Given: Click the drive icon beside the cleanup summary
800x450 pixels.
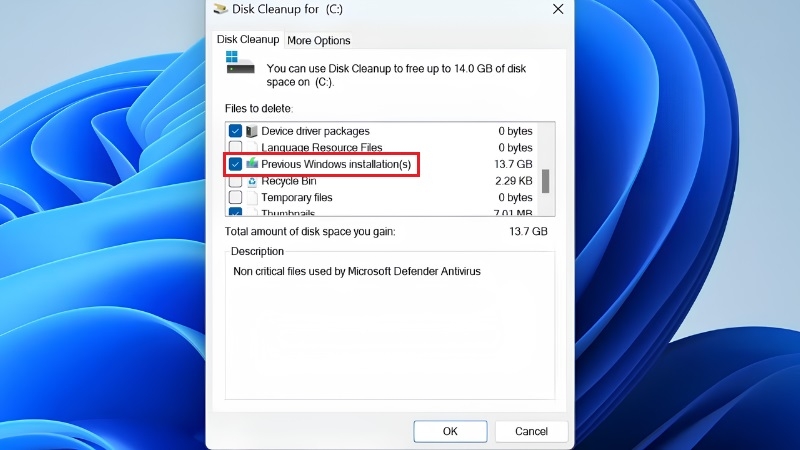Looking at the screenshot, I should pyautogui.click(x=240, y=63).
